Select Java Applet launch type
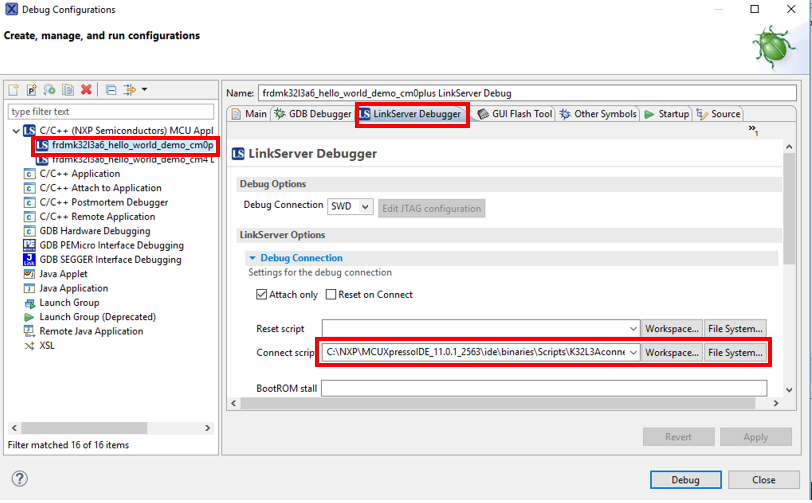Viewport: 812px width, 503px height. (x=56, y=274)
